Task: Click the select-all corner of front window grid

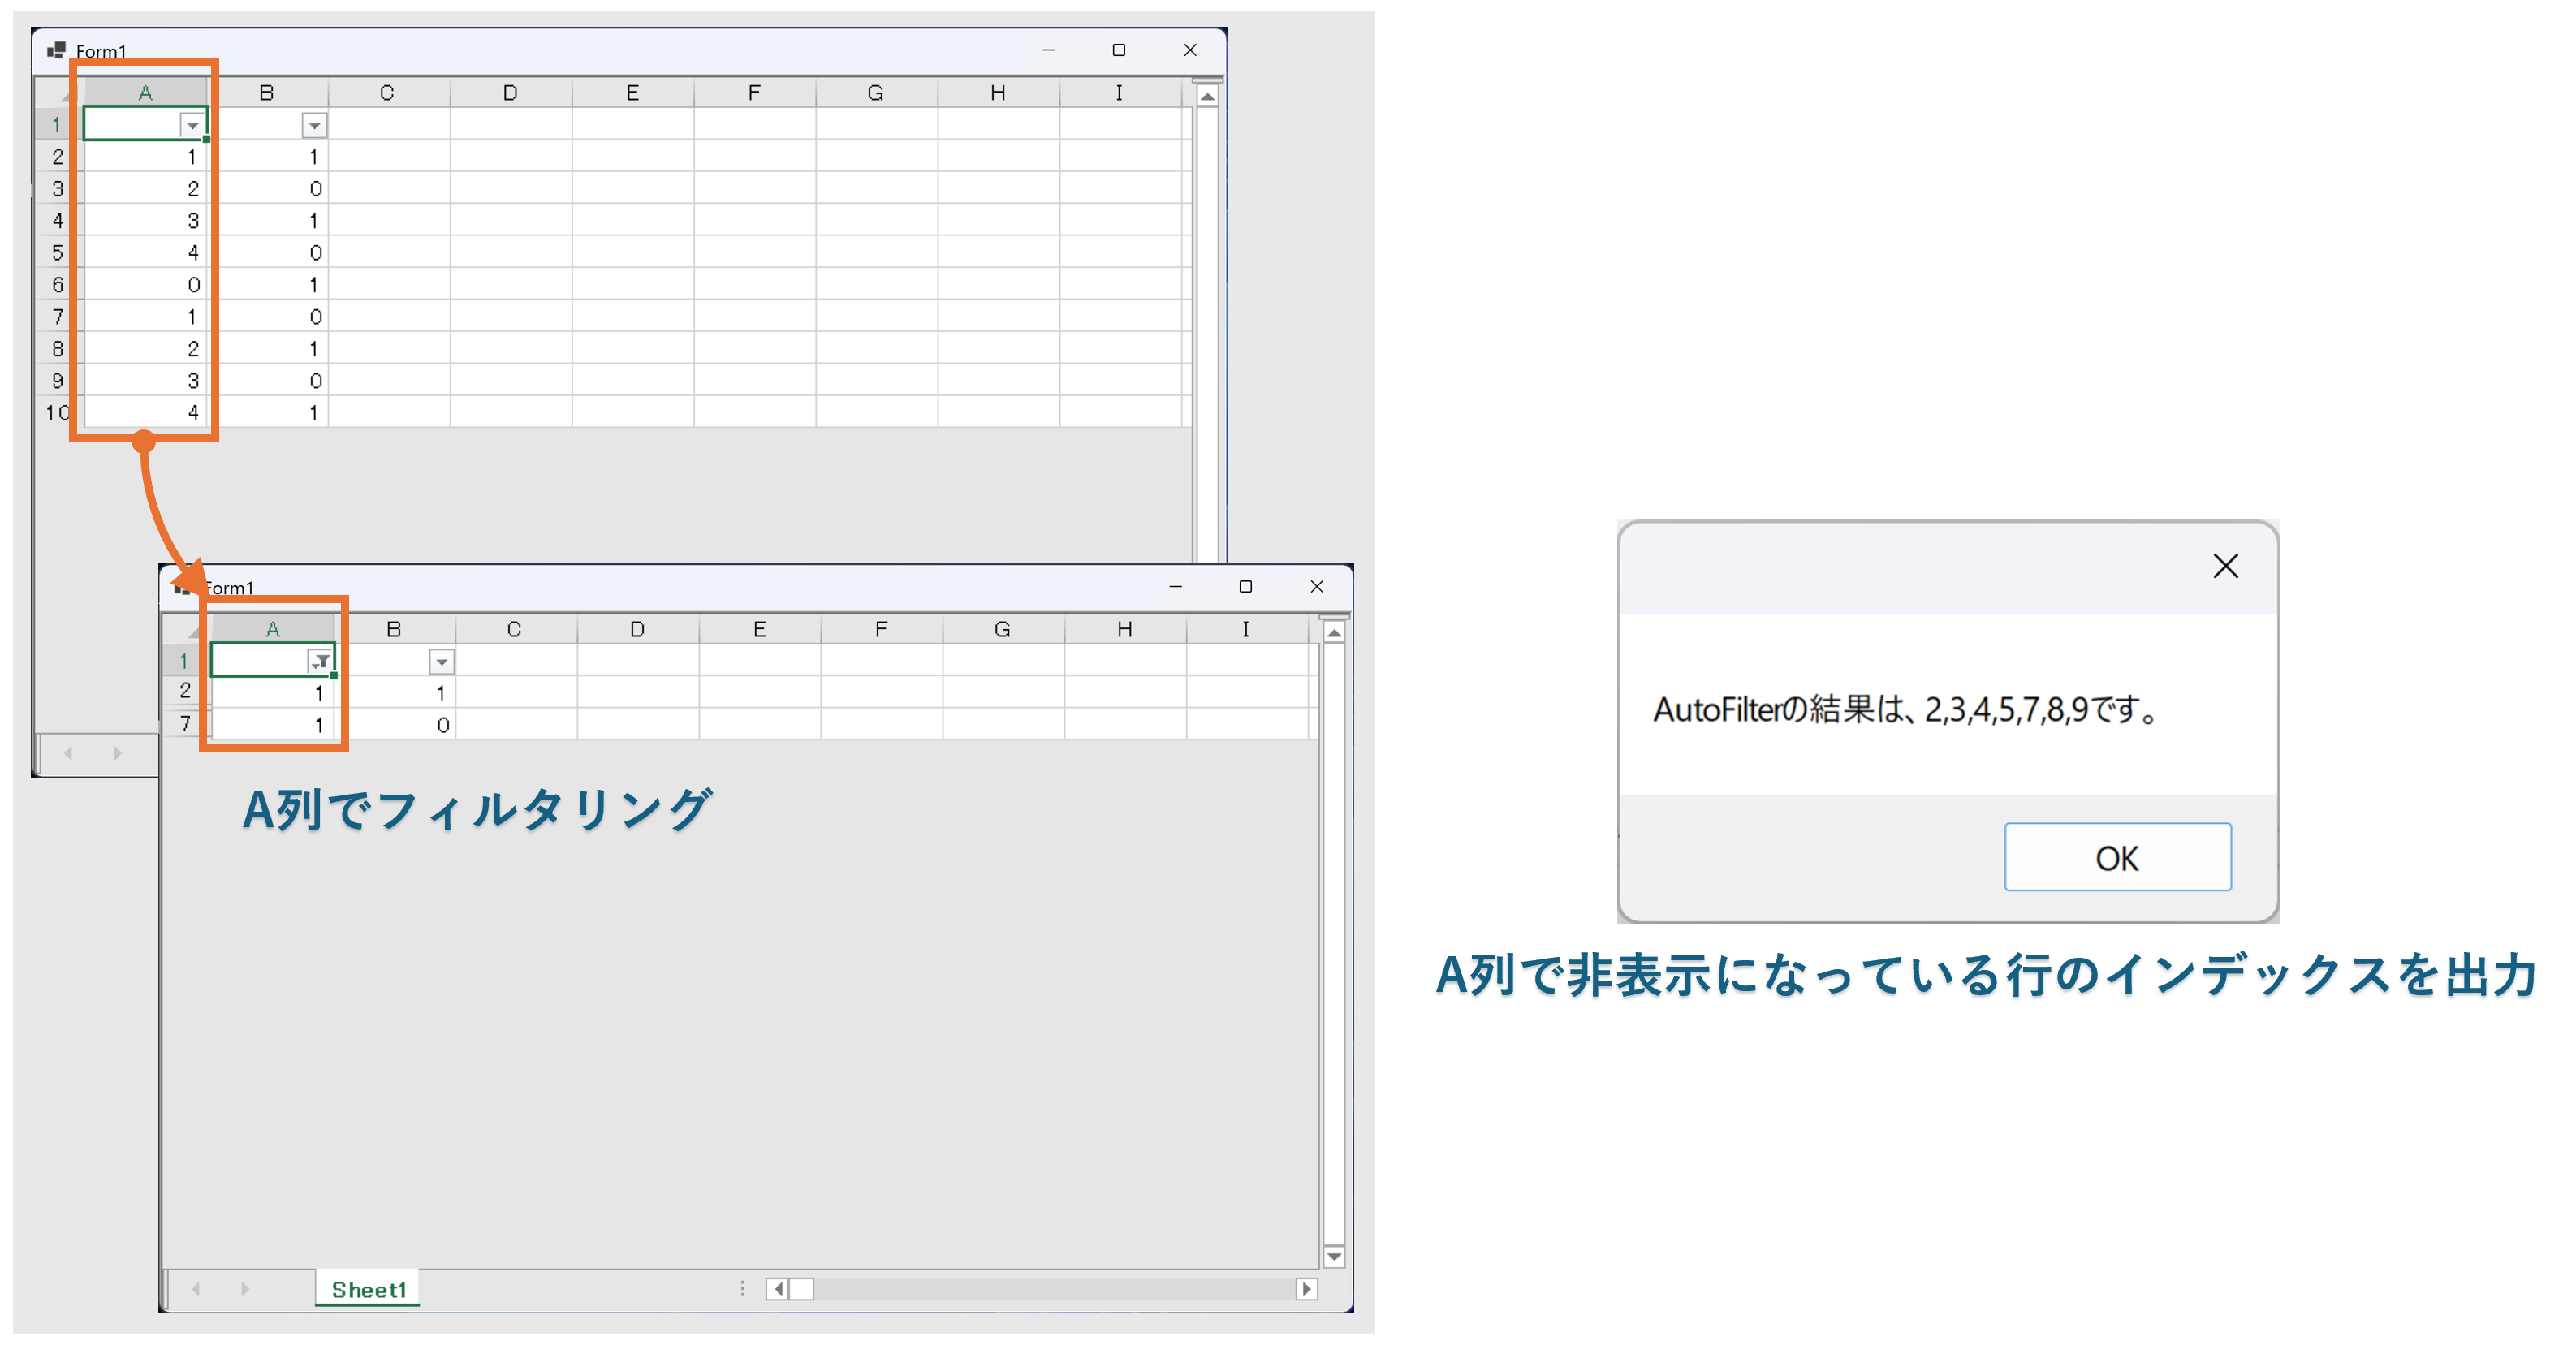Action: pyautogui.click(x=186, y=629)
